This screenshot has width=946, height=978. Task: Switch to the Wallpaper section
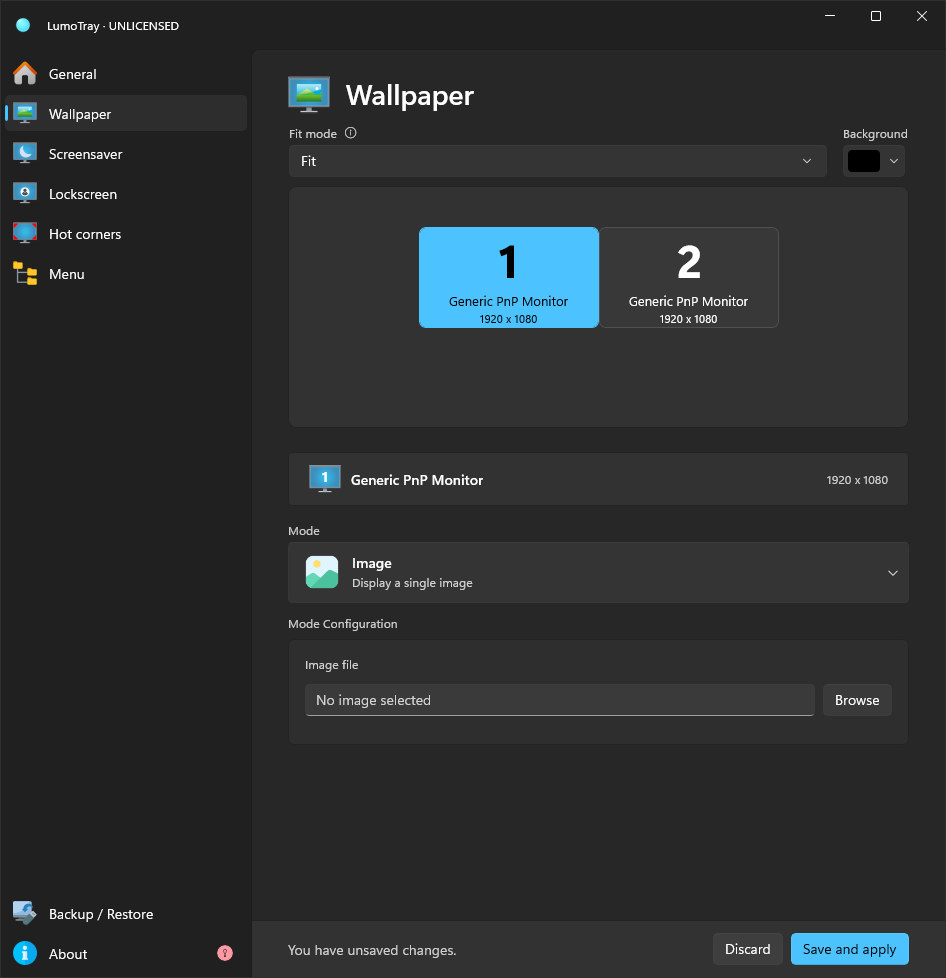(126, 114)
